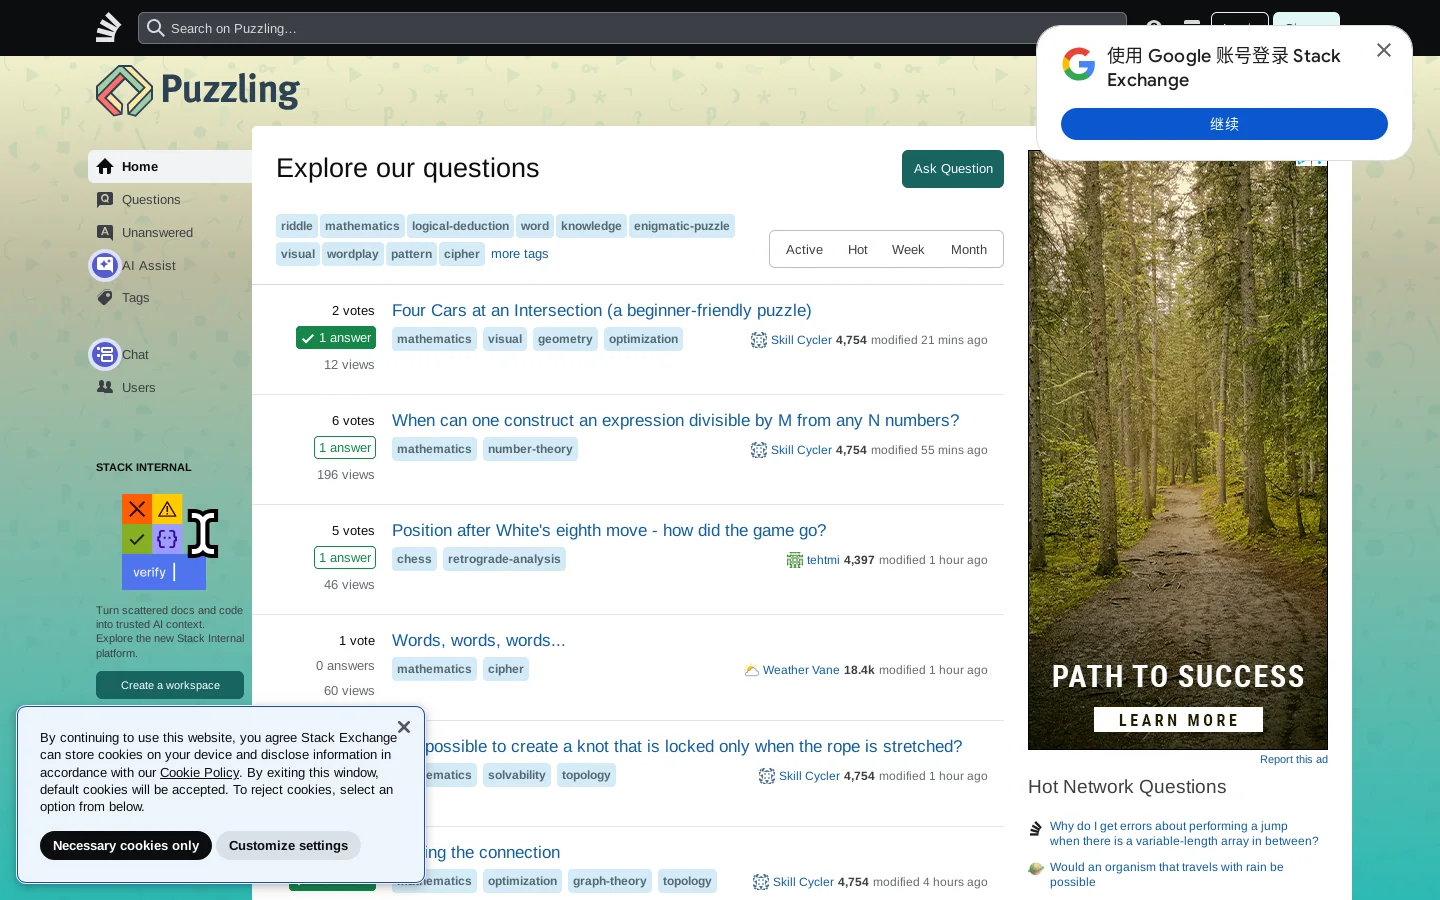Screen dimensions: 1440x900
Task: Click the Chat bubble icon in sidebar
Action: (x=105, y=354)
